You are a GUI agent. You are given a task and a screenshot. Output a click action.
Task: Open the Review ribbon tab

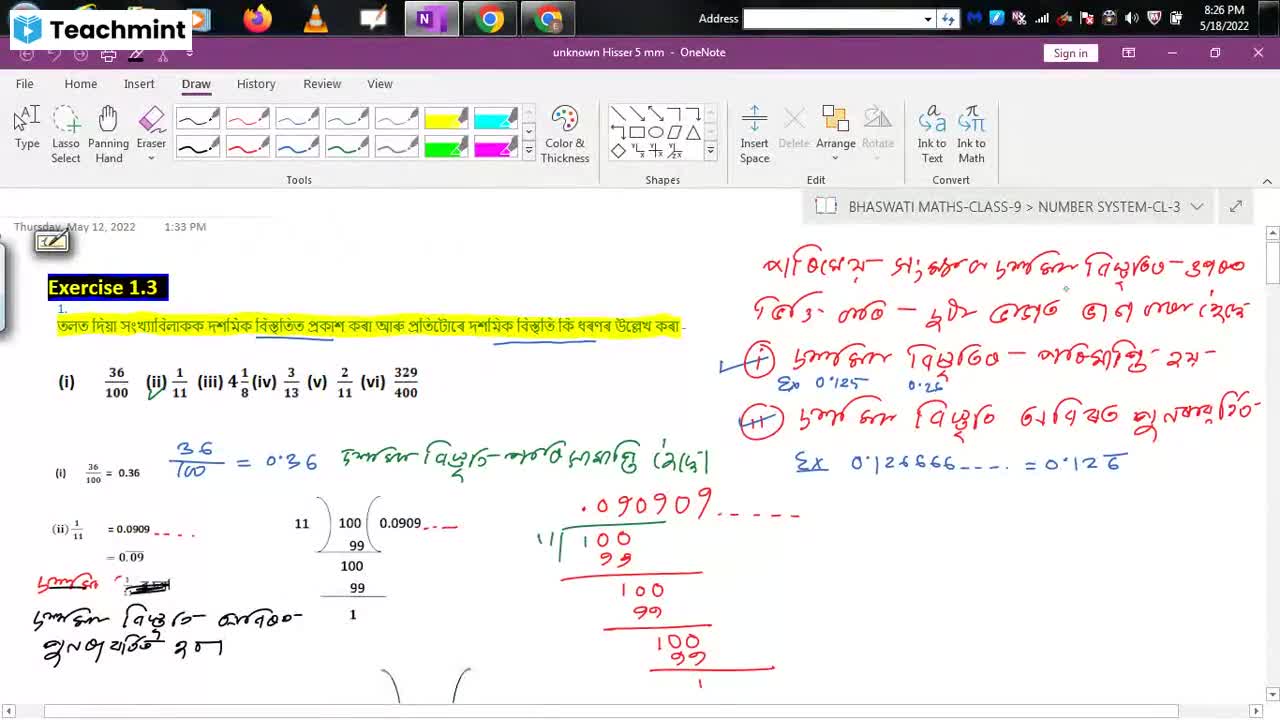(321, 84)
